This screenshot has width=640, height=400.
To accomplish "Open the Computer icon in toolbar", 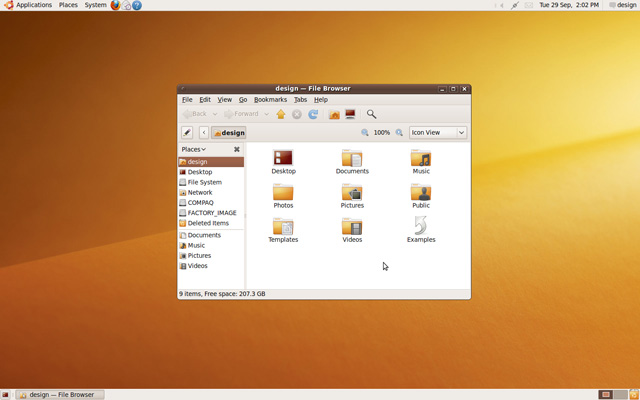I will click(350, 114).
